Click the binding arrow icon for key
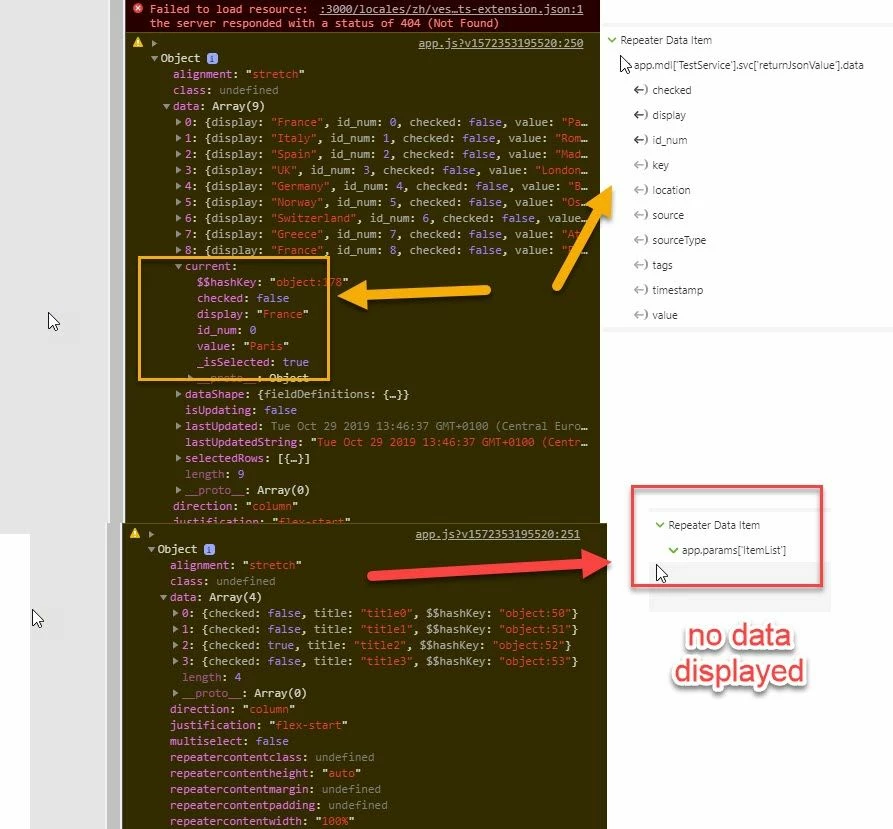893x829 pixels. pos(641,165)
